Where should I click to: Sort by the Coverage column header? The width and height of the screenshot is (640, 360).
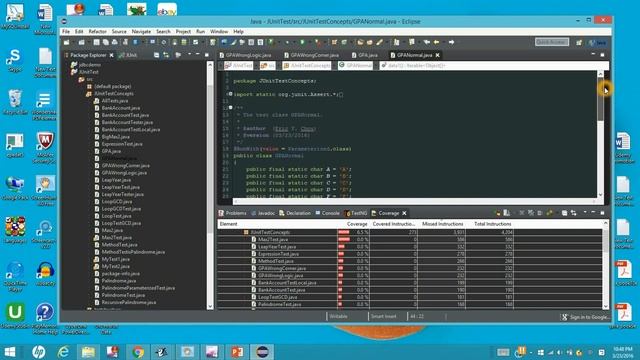pos(354,224)
